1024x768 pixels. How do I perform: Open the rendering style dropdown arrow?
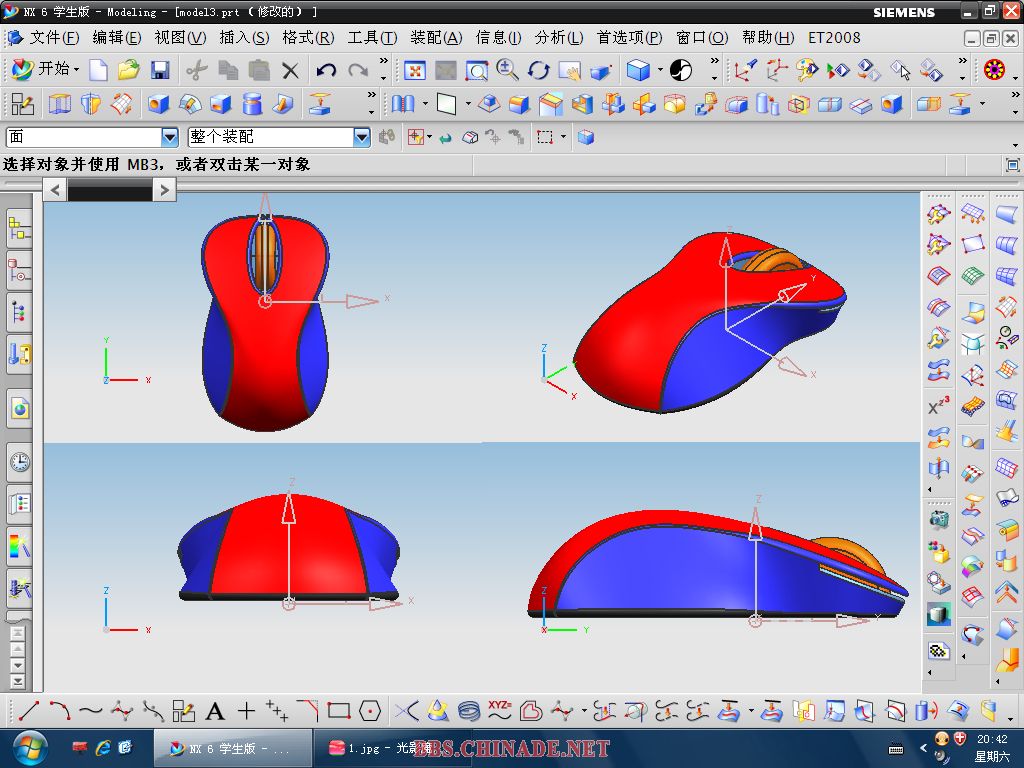pos(660,70)
